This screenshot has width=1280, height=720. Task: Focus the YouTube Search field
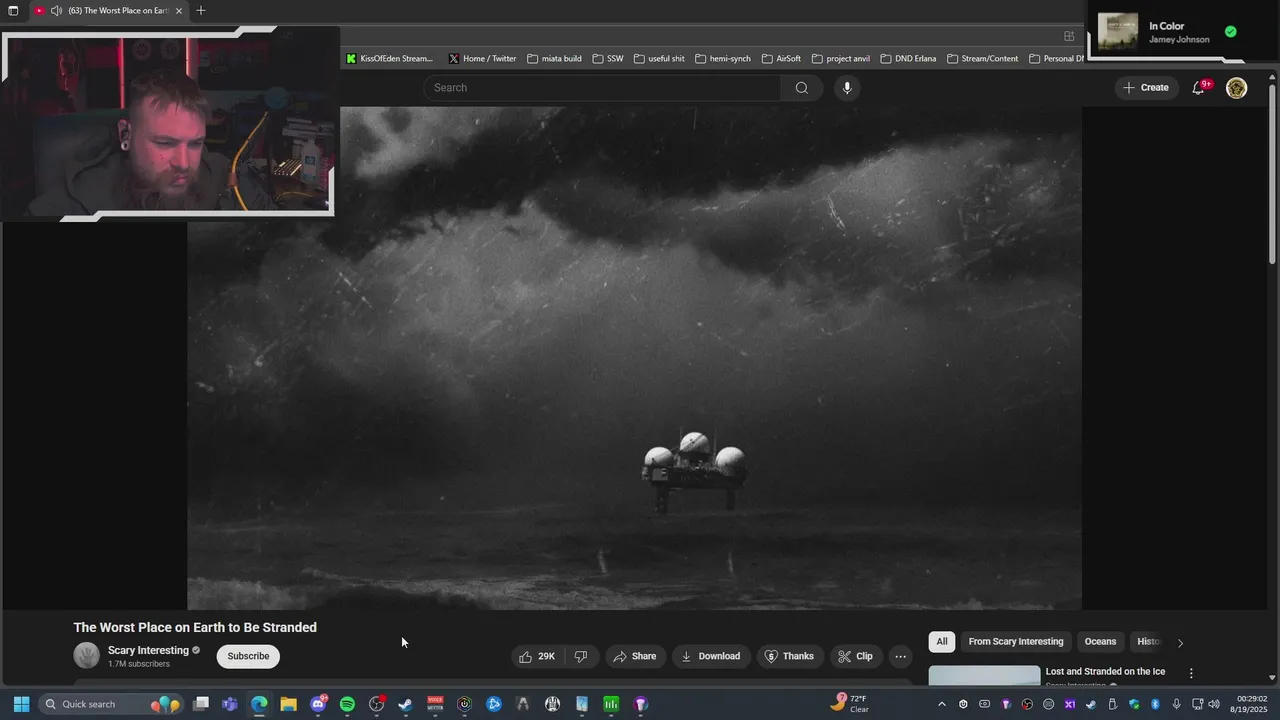pos(602,88)
